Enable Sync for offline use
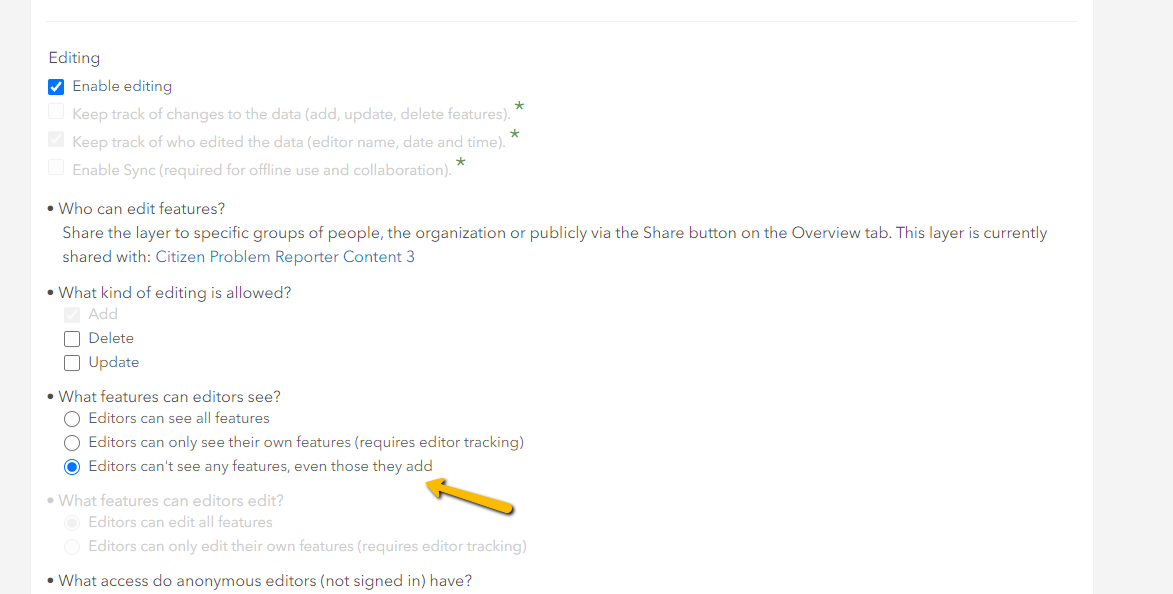 point(56,167)
